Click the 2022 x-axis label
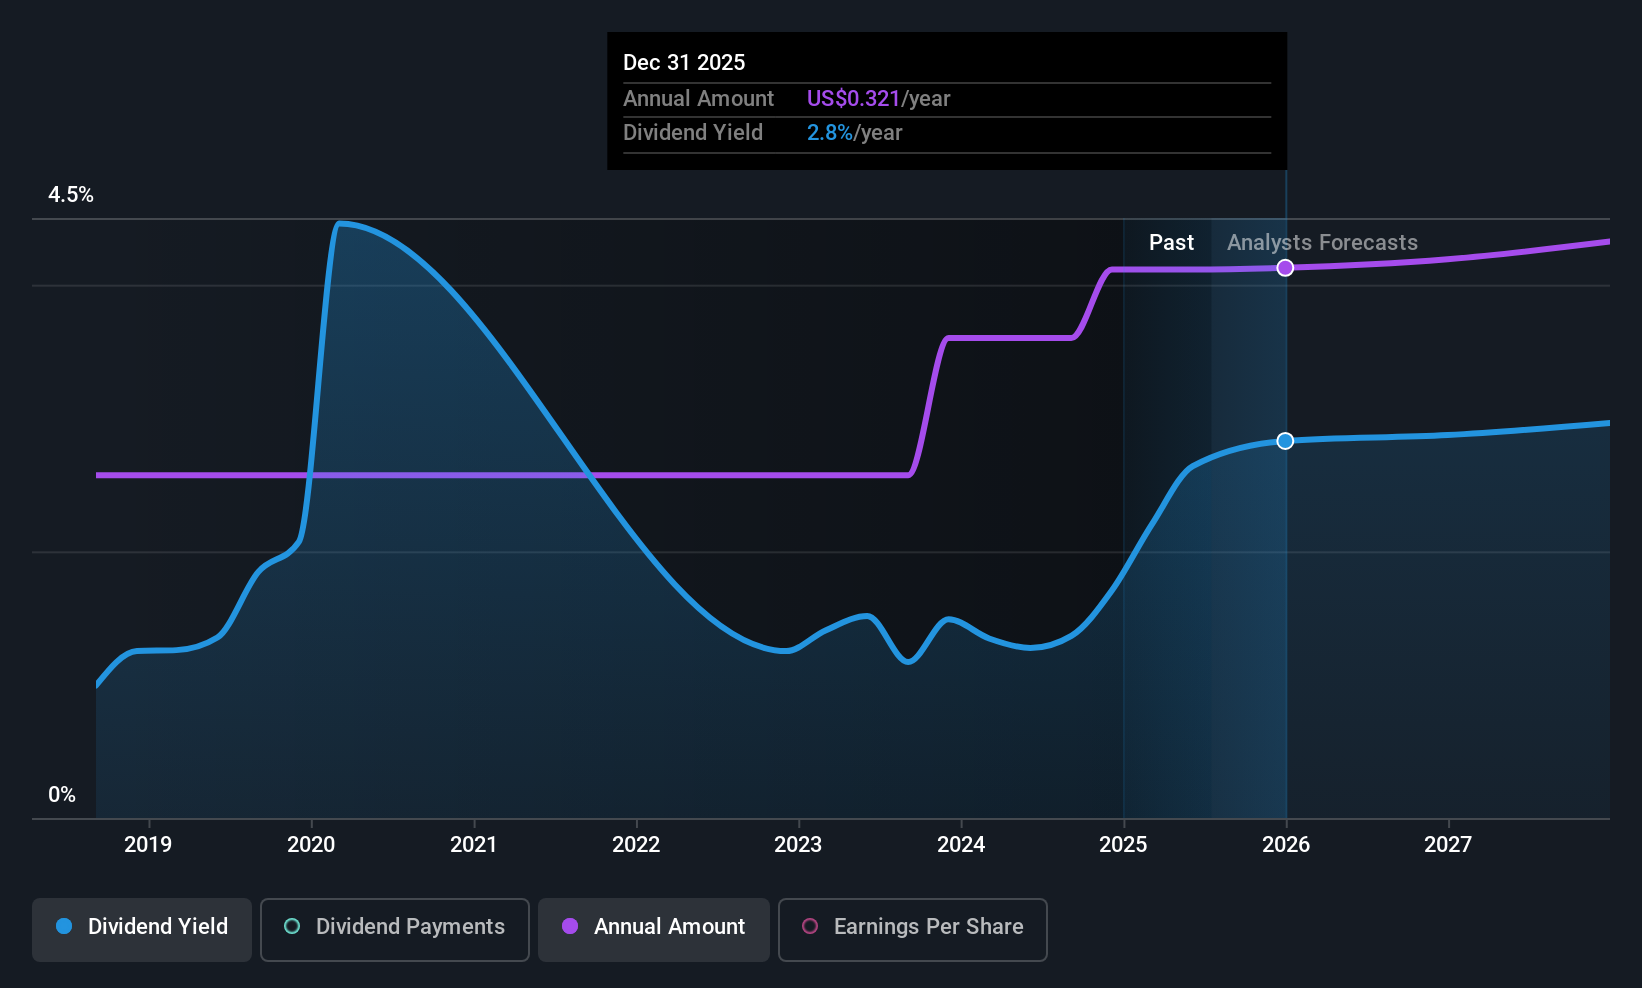This screenshot has width=1642, height=988. click(x=636, y=844)
